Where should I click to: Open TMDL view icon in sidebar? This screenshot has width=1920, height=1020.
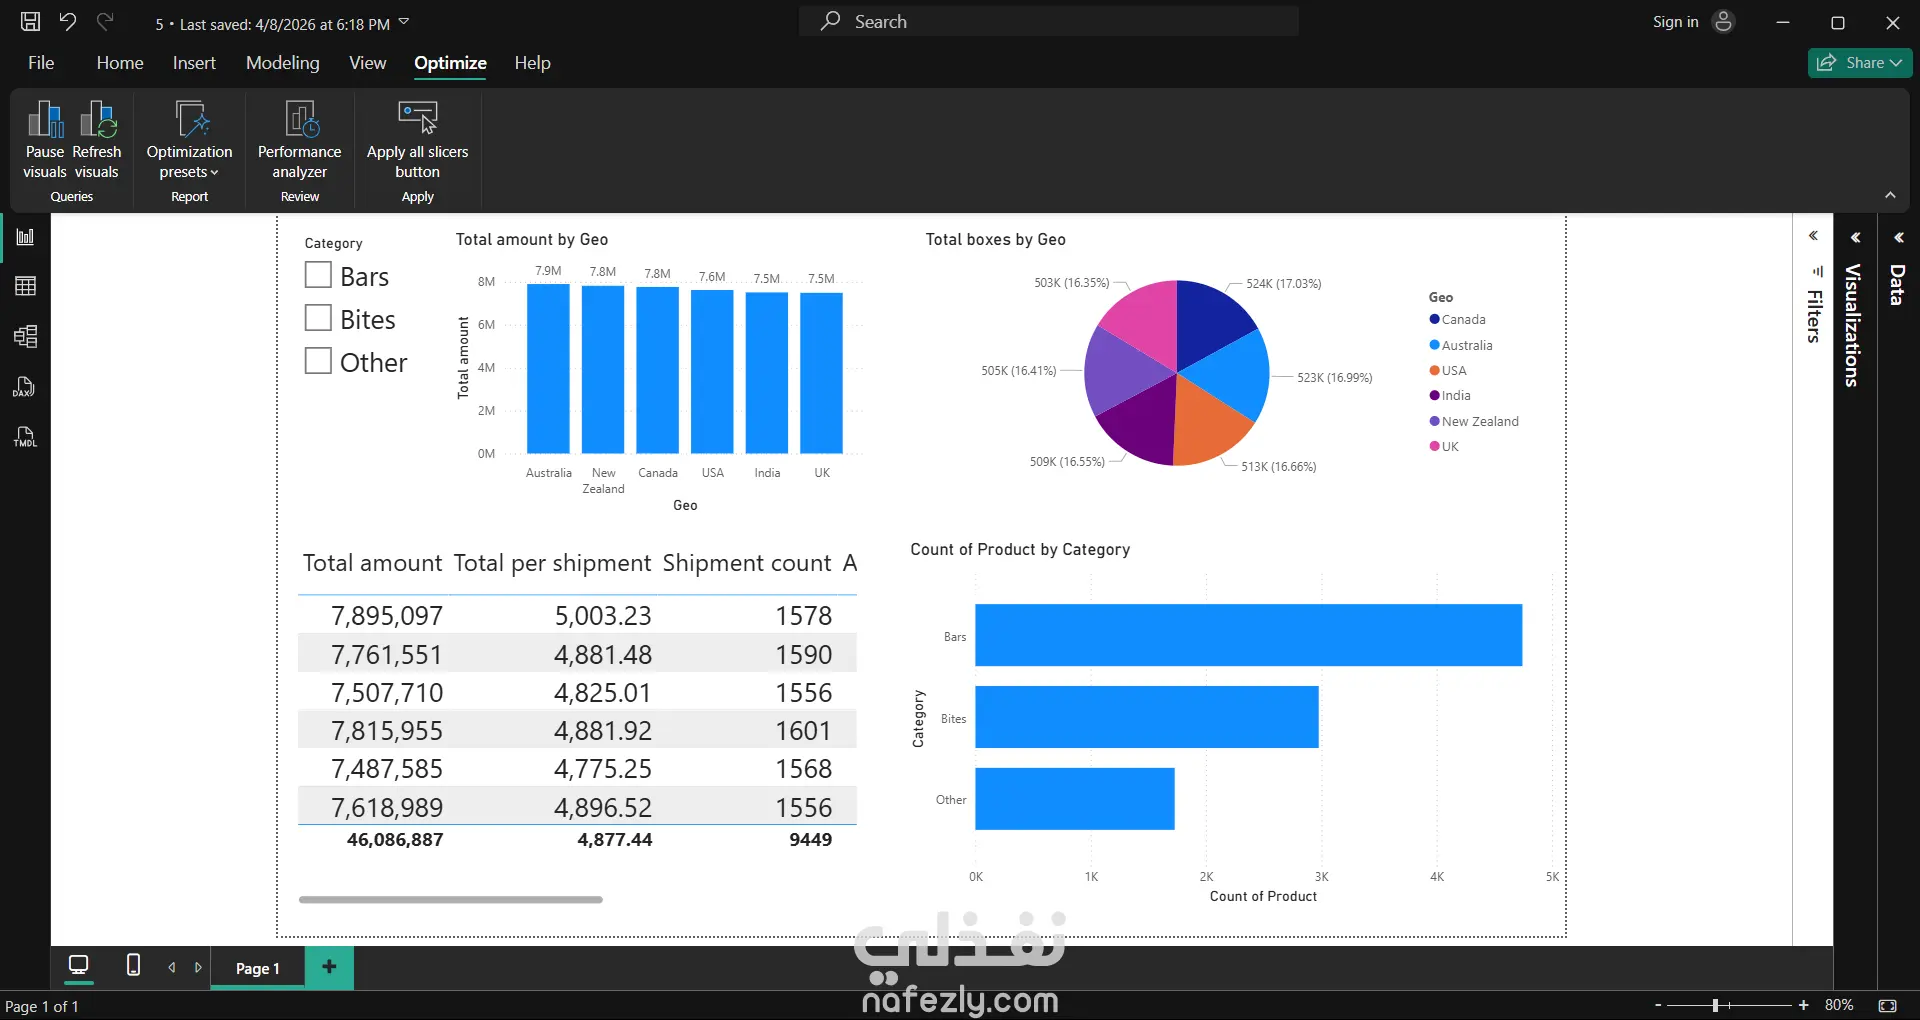click(25, 437)
